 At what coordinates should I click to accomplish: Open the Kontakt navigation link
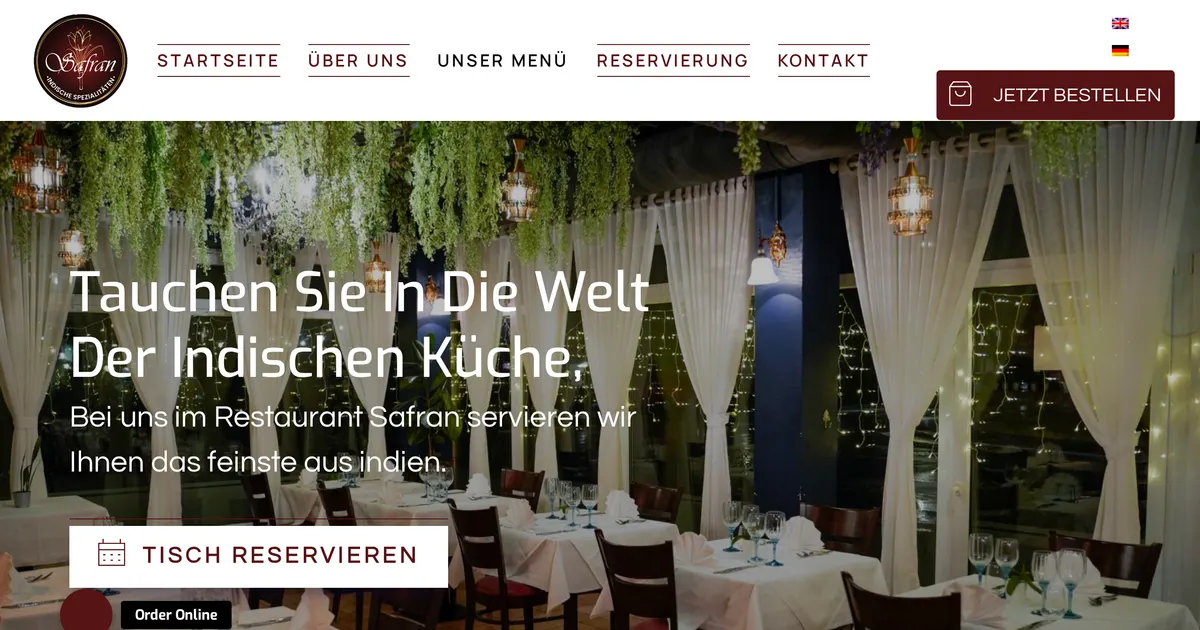pyautogui.click(x=823, y=60)
